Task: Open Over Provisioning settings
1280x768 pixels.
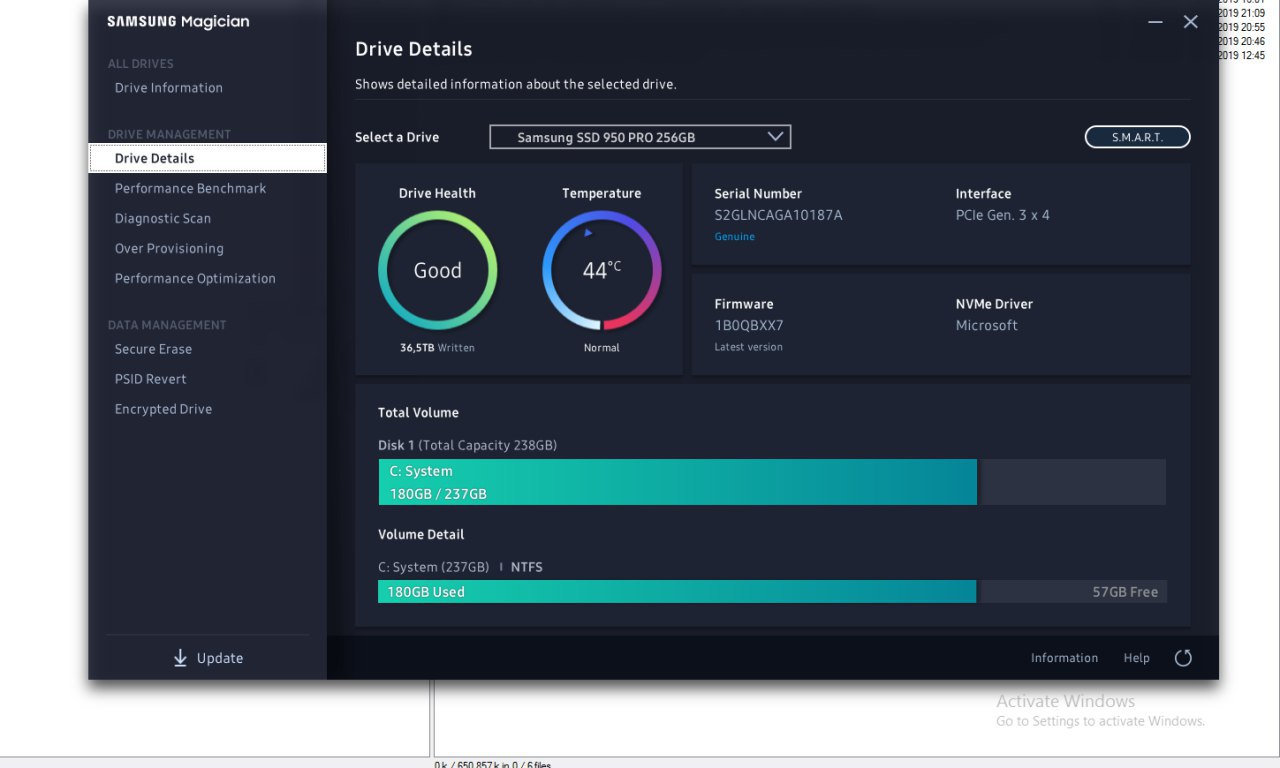Action: pos(169,248)
